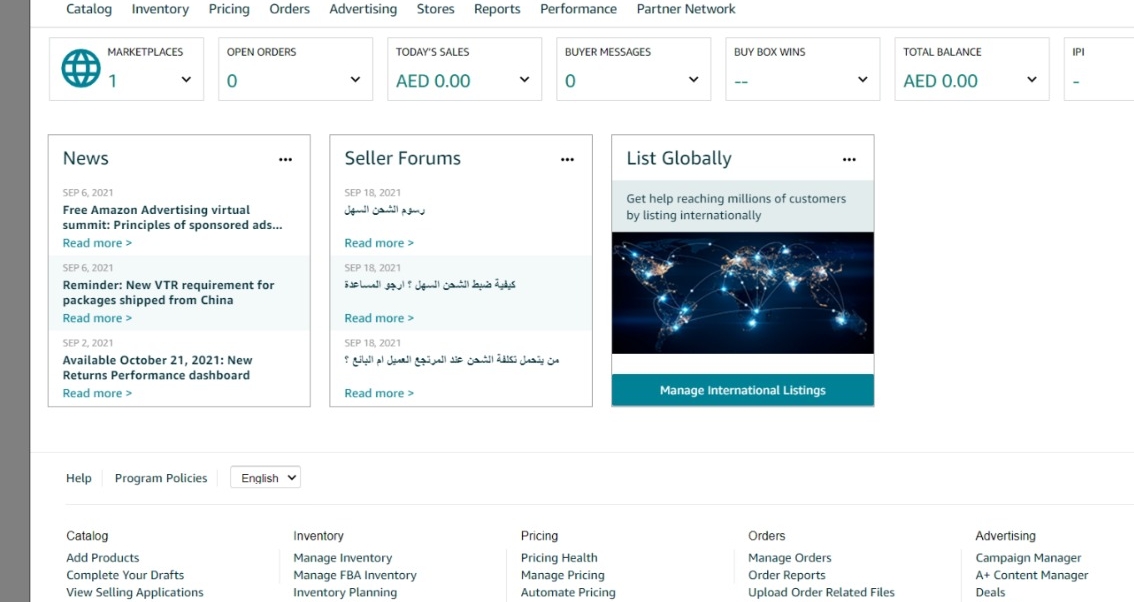Click Upload Order Related Files footer link
The height and width of the screenshot is (602, 1134).
(x=822, y=593)
